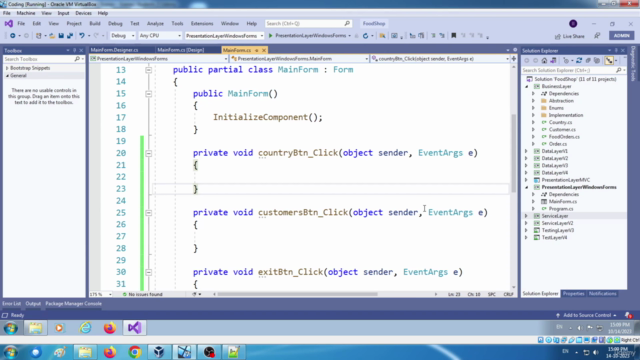Image resolution: width=640 pixels, height=360 pixels.
Task: Click the bookmark icon in the toolbar
Action: (x=453, y=36)
